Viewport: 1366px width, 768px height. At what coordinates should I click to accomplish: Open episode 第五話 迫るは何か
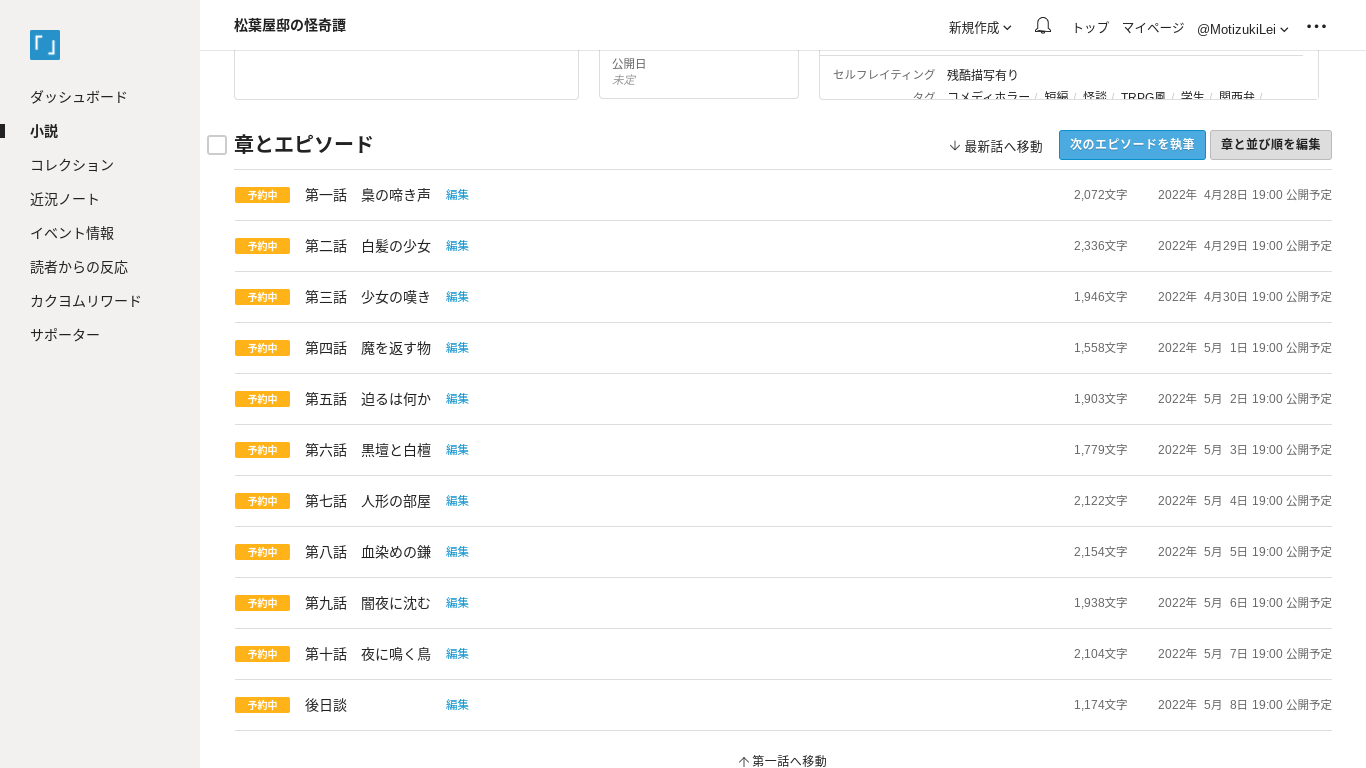367,399
